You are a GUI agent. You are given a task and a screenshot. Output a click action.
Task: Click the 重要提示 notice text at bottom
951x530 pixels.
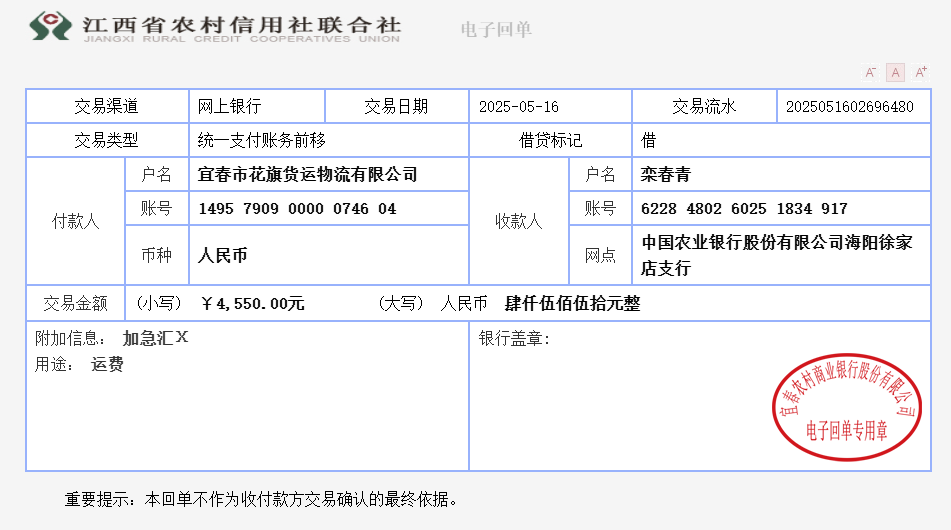[x=261, y=500]
